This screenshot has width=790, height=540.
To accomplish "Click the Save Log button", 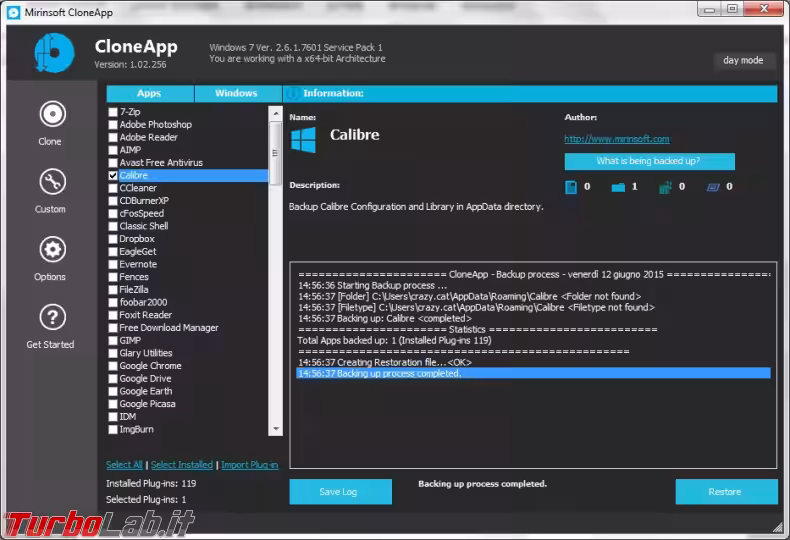I will click(x=340, y=492).
